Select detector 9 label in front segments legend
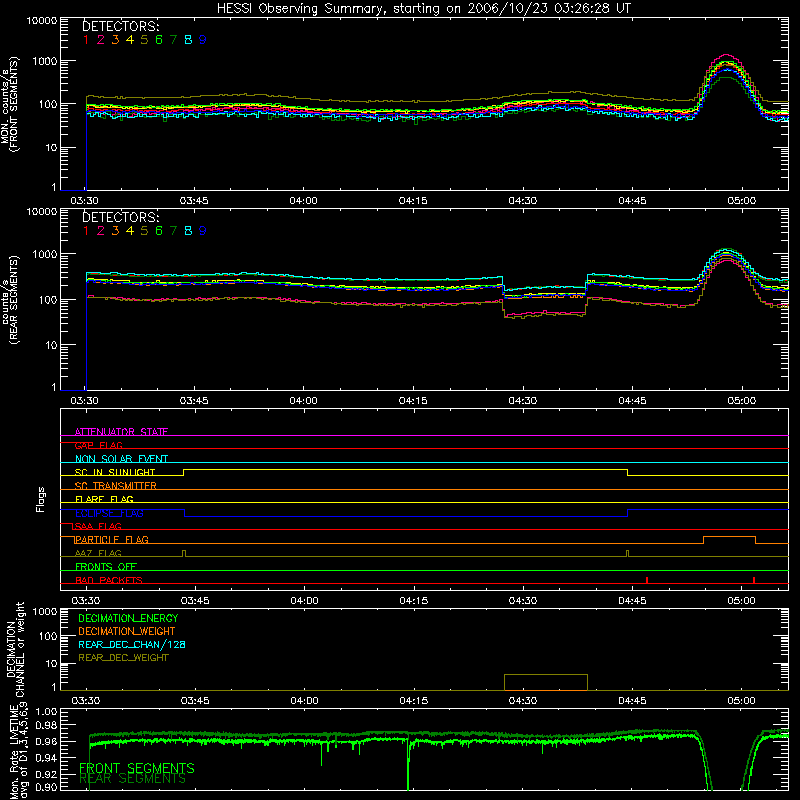The image size is (800, 800). click(x=203, y=40)
